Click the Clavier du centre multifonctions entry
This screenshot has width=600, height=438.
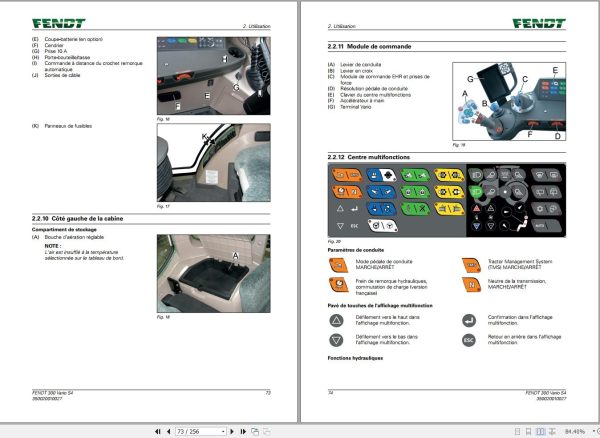point(376,94)
